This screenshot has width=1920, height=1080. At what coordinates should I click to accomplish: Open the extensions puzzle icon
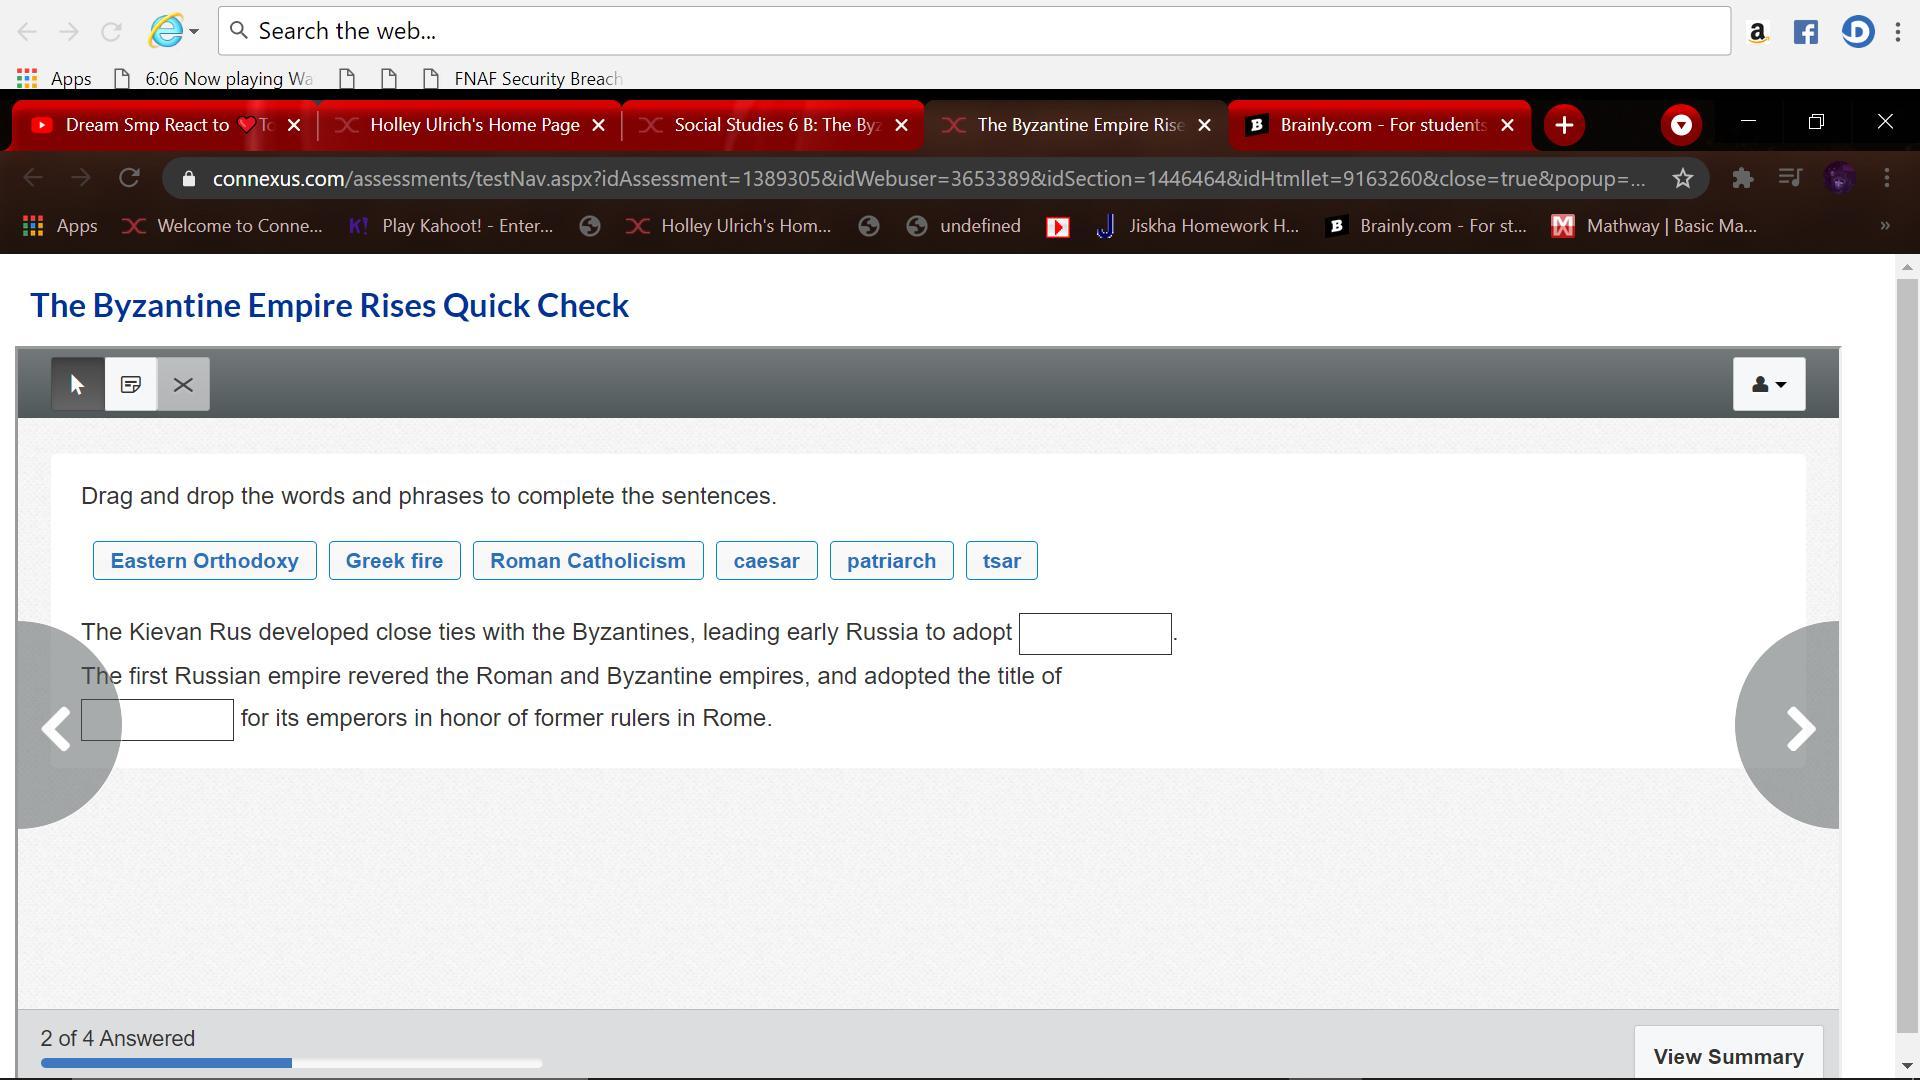[x=1742, y=179]
